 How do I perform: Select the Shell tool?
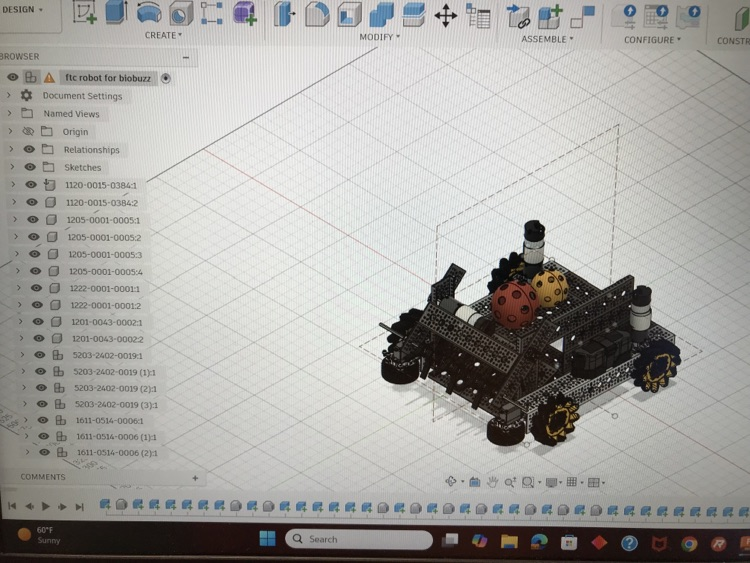point(349,14)
